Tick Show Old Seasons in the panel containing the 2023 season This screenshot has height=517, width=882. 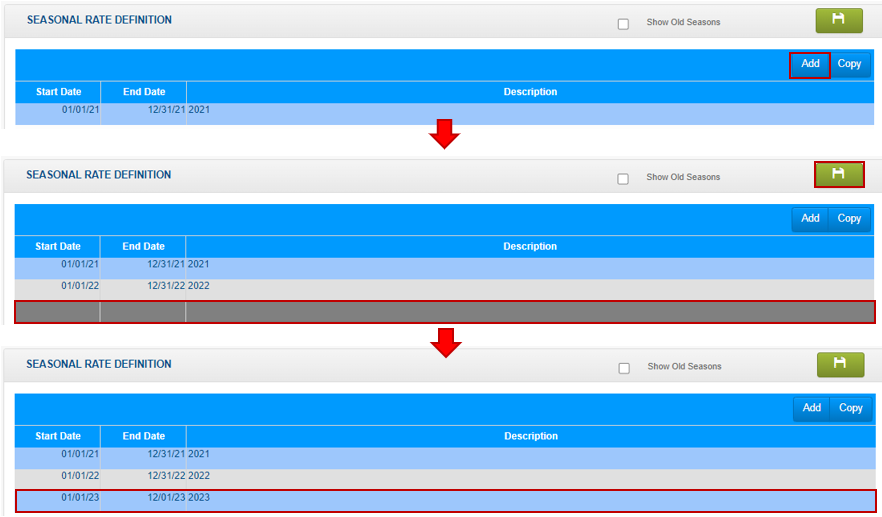(x=624, y=368)
